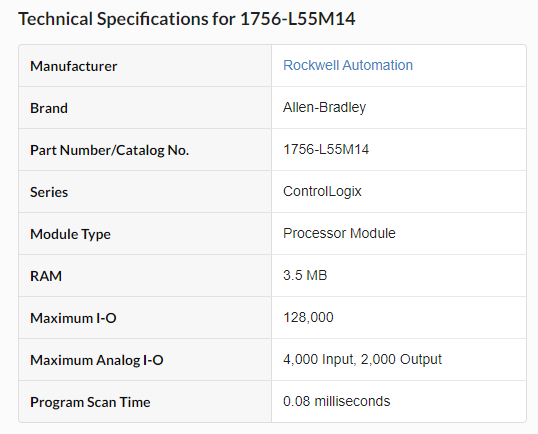
Task: Select the 0.08 milliseconds value
Action: tap(337, 401)
